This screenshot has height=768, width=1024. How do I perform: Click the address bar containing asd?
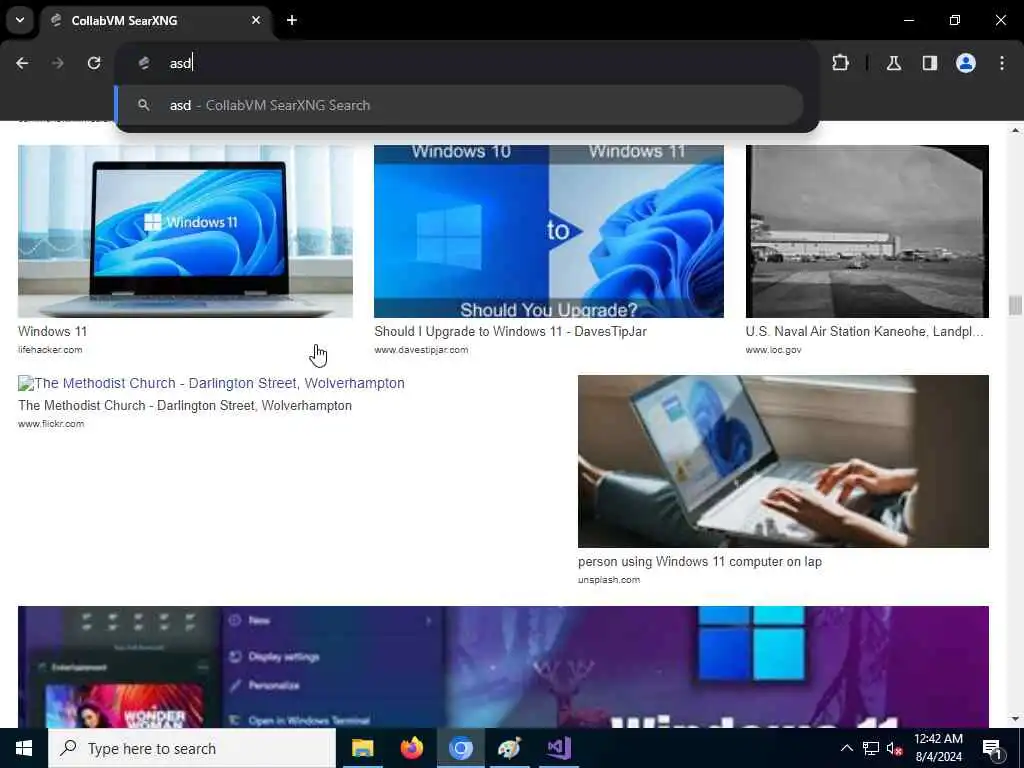pos(467,63)
